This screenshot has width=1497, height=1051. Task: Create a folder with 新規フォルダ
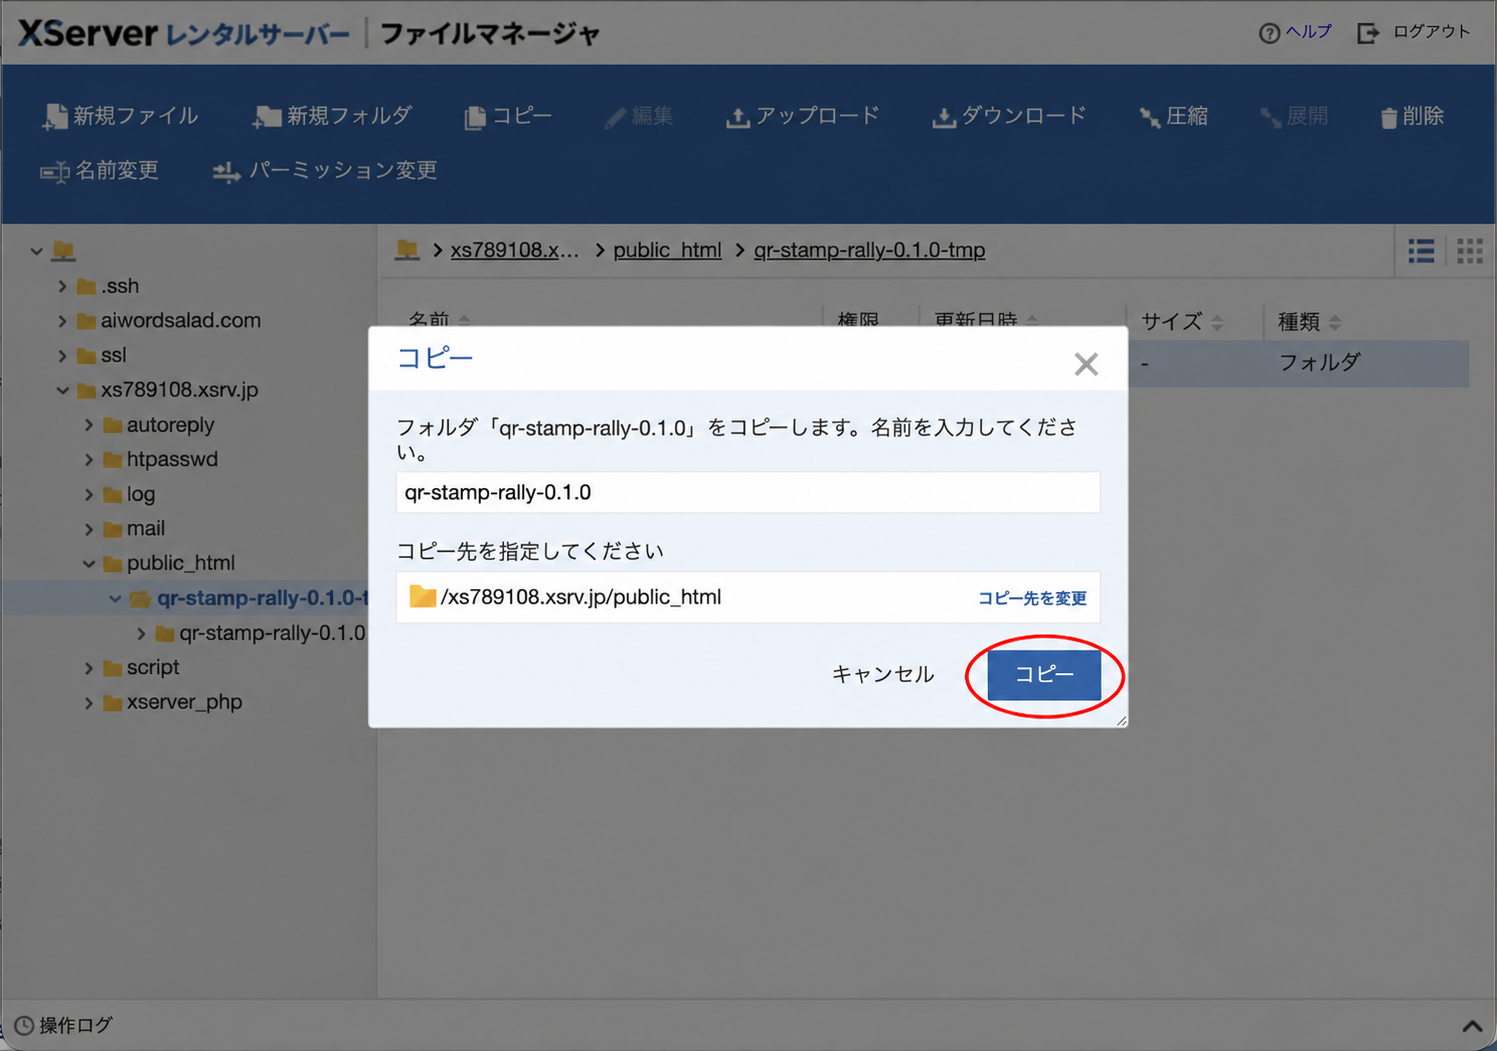tap(332, 116)
